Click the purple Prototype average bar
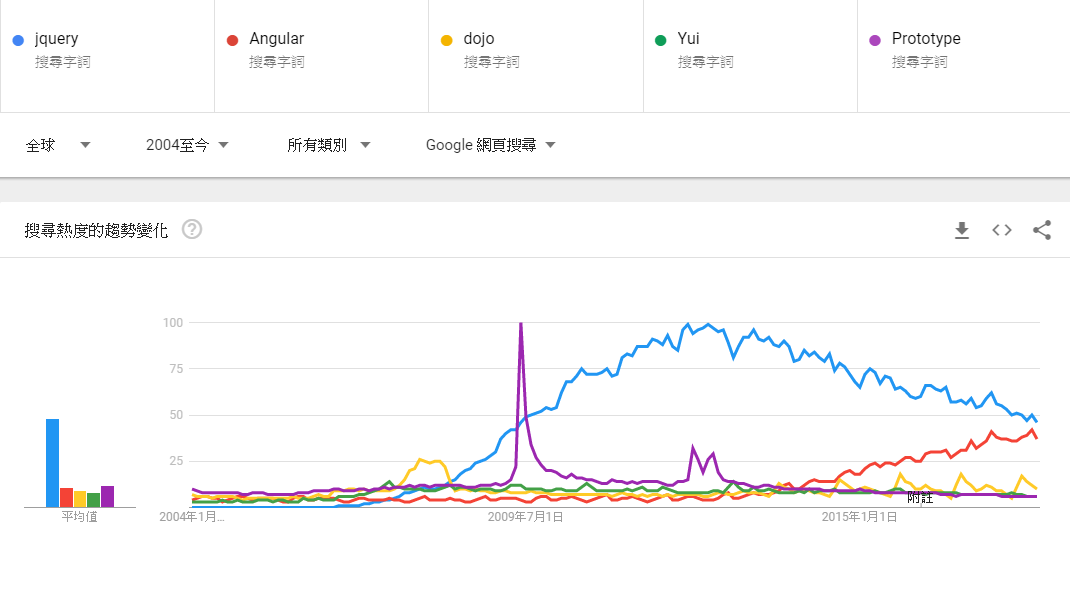 click(107, 496)
